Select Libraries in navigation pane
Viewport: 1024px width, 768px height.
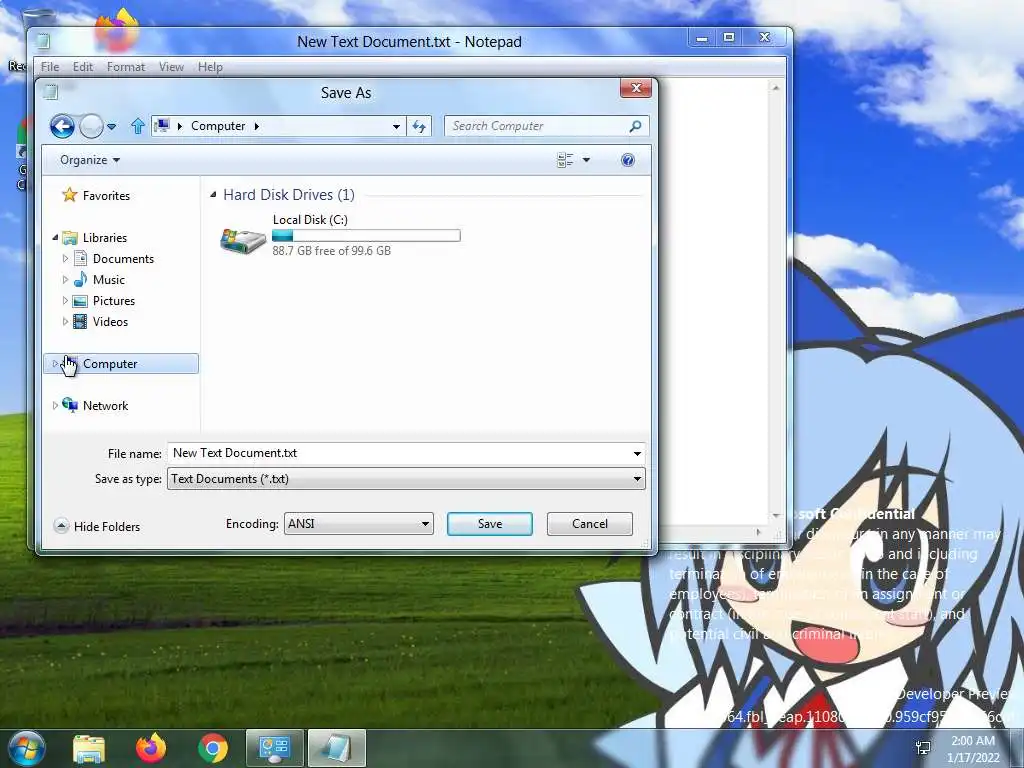tap(104, 238)
